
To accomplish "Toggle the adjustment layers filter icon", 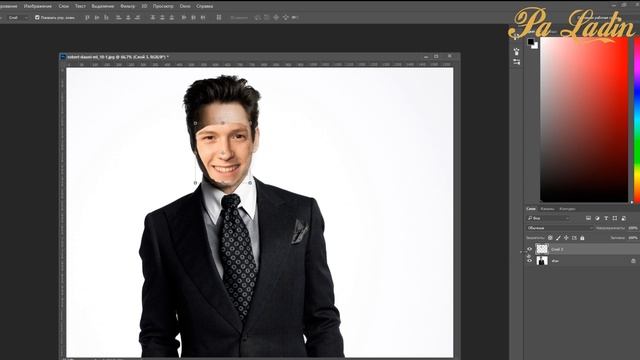I will [597, 218].
